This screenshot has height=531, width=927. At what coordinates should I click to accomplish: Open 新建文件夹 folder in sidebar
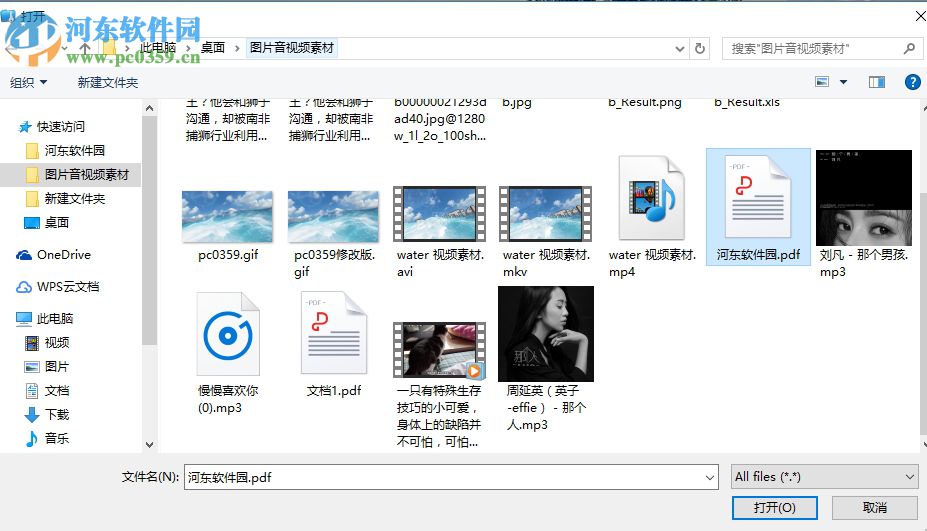point(74,199)
